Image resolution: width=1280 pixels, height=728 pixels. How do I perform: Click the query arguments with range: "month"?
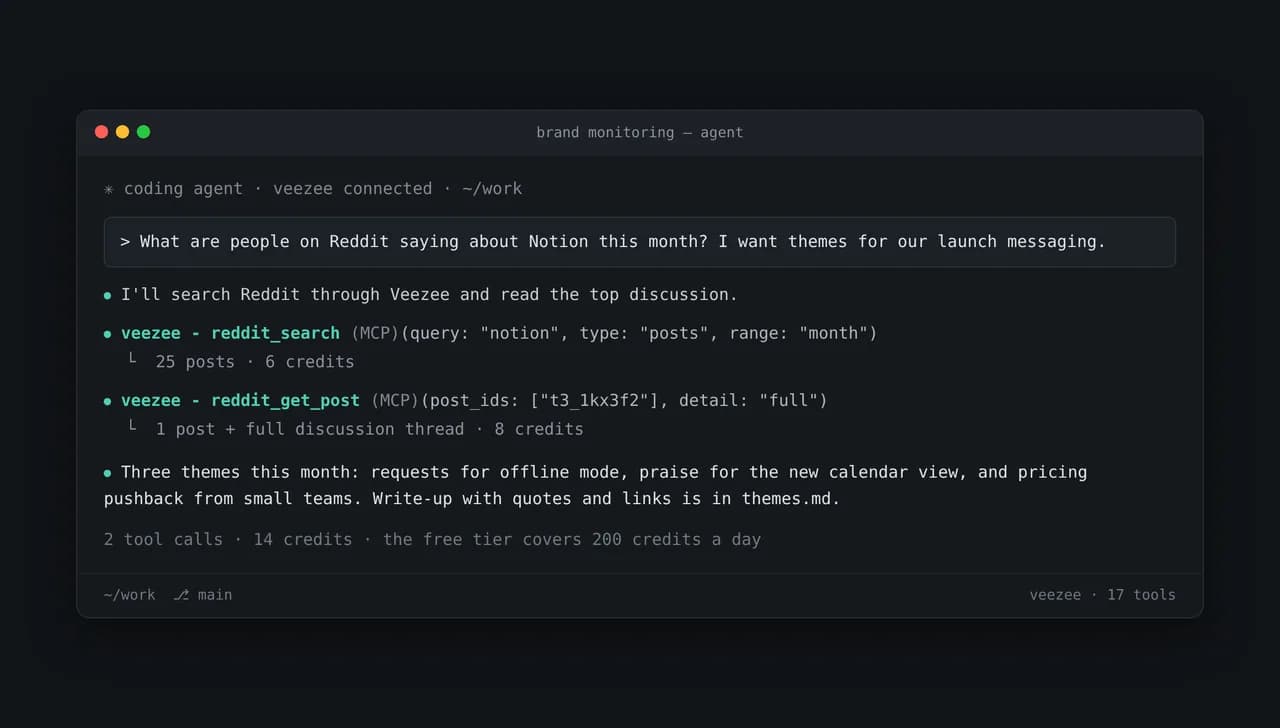639,333
